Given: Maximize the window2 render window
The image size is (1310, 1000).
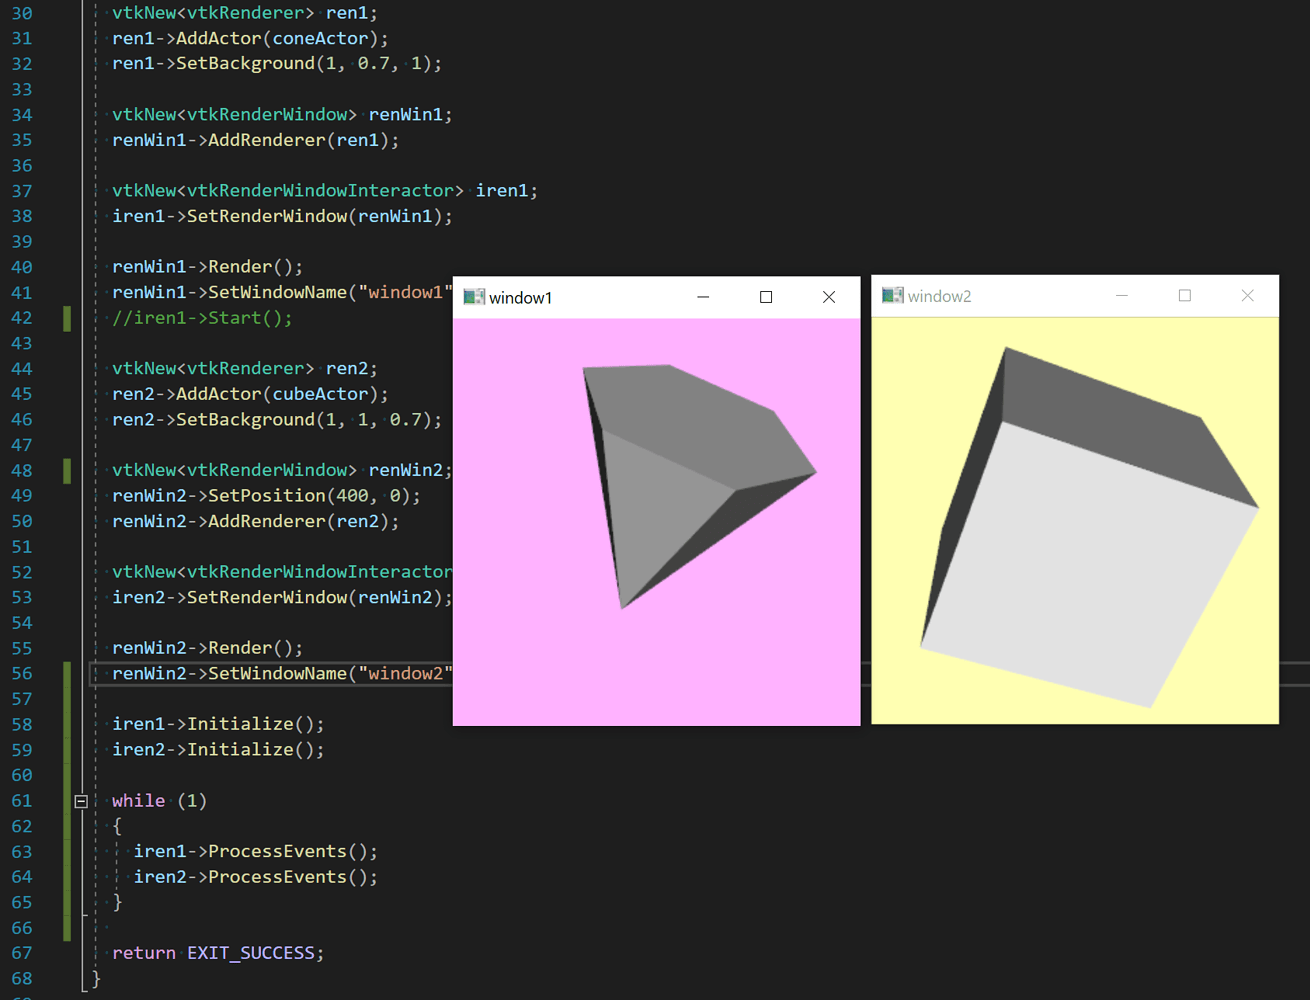Looking at the screenshot, I should (1184, 295).
